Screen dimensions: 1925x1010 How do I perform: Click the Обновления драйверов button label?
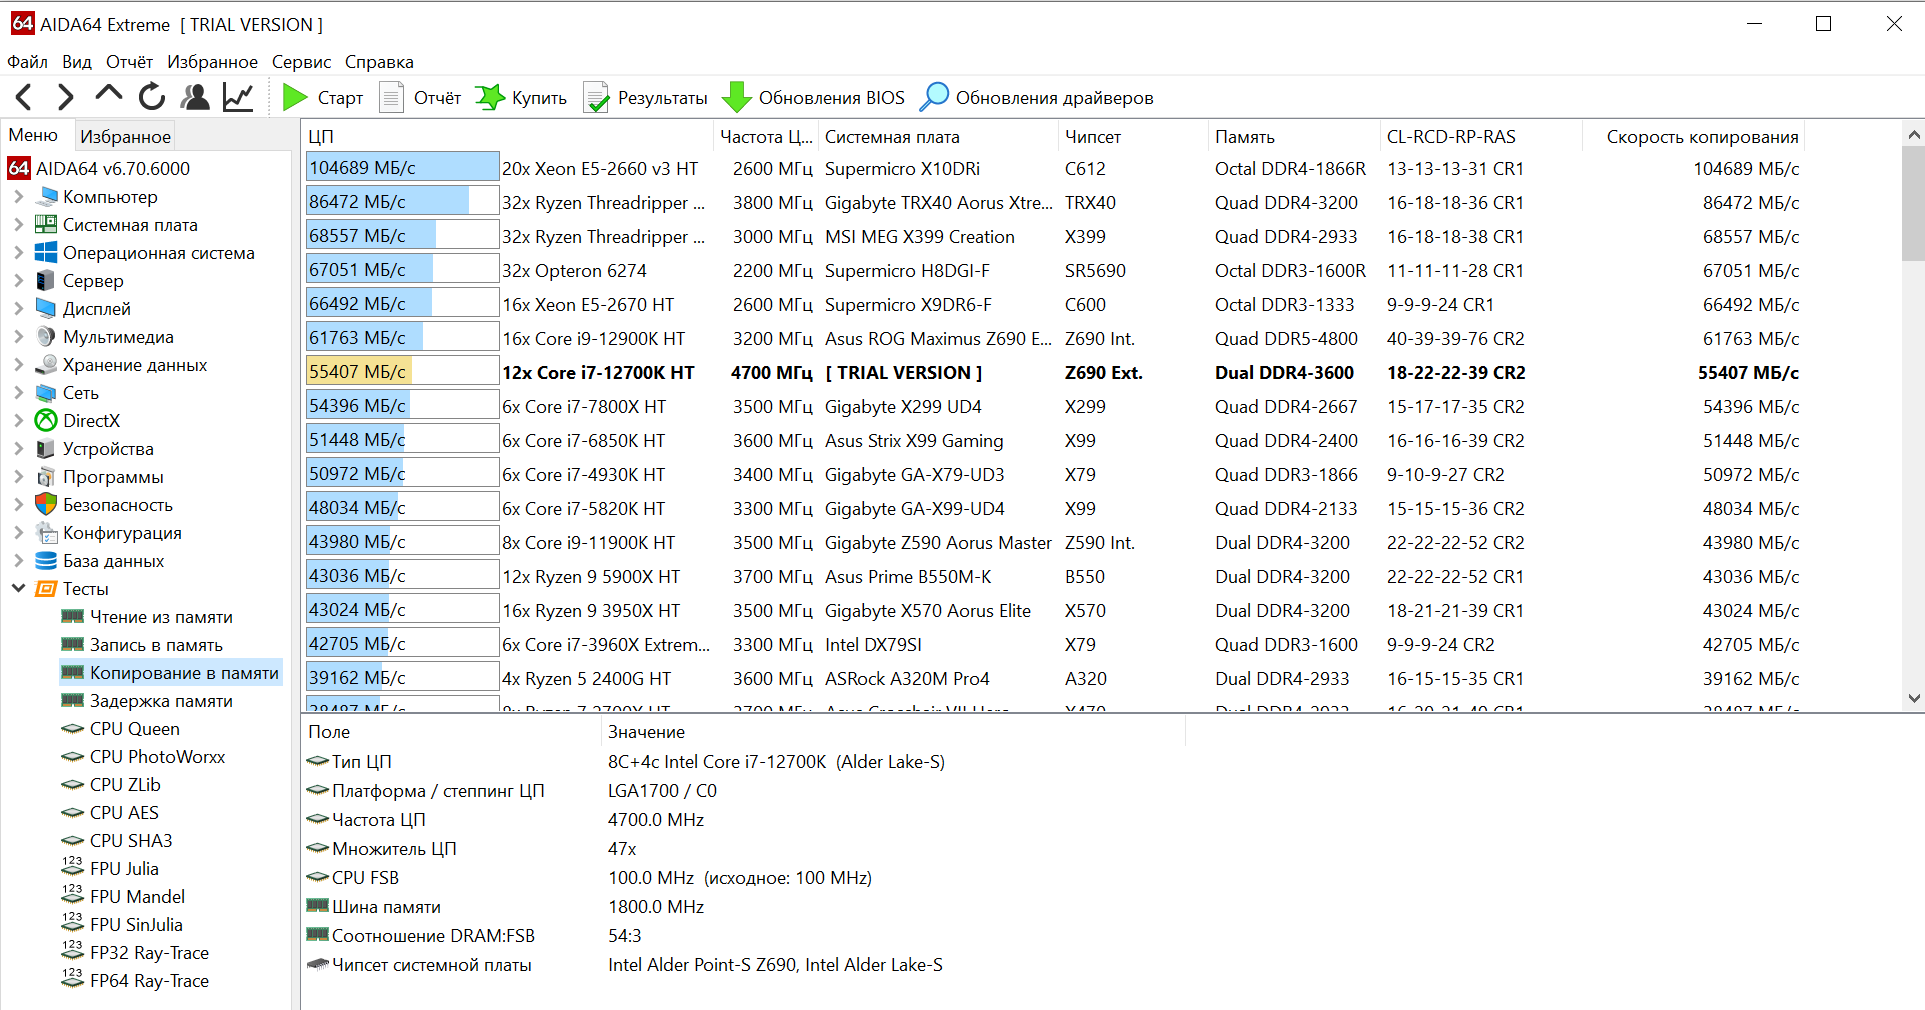point(1054,98)
